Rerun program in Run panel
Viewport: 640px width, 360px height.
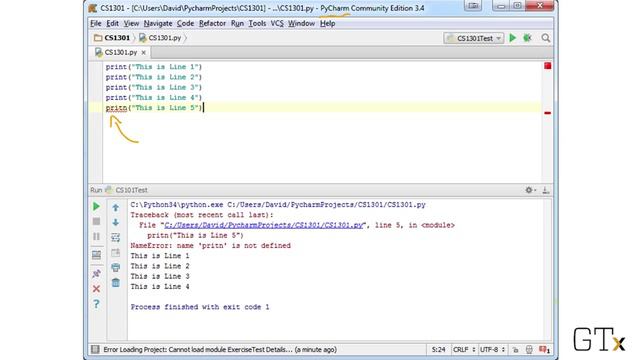(96, 207)
